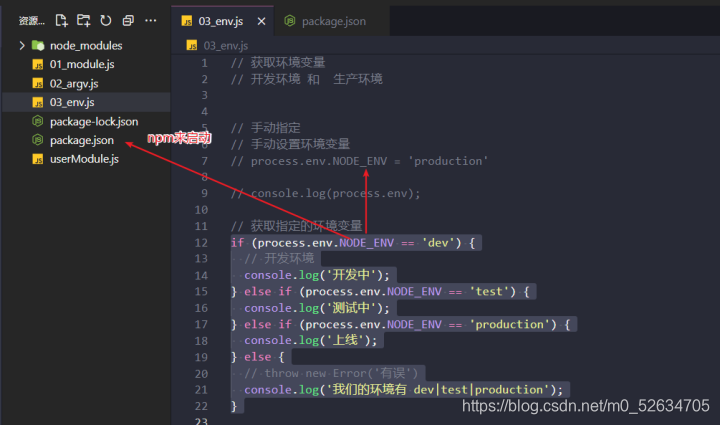Screen dimensions: 720x425
Task: Click line number 1 in the gutter
Action: pos(204,63)
